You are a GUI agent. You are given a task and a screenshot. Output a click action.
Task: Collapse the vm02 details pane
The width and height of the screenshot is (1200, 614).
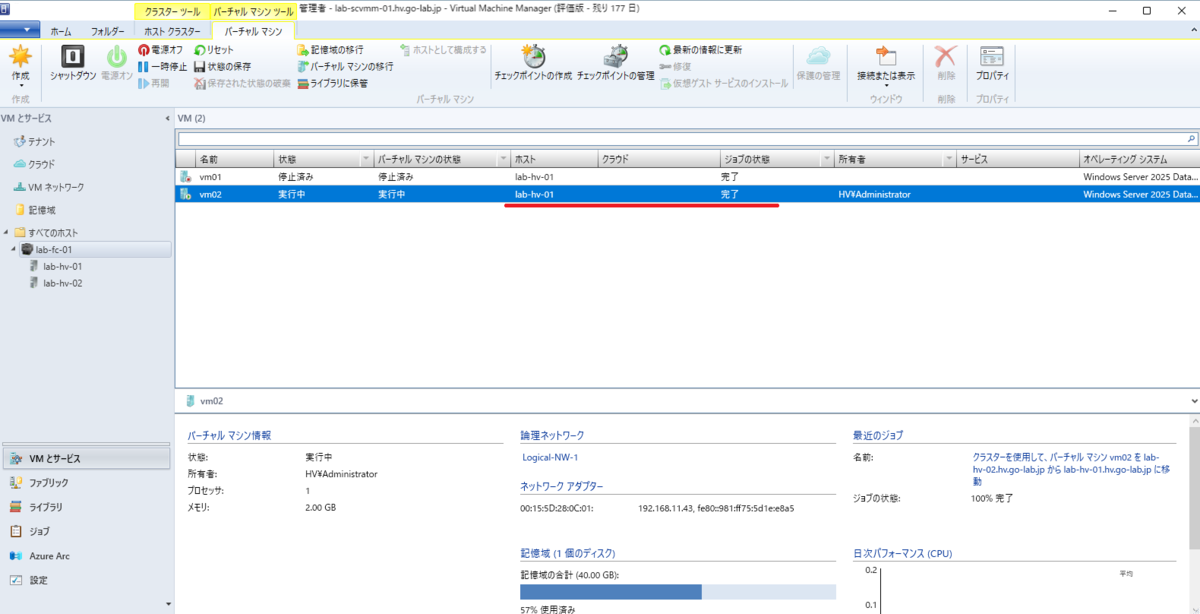pos(1193,400)
